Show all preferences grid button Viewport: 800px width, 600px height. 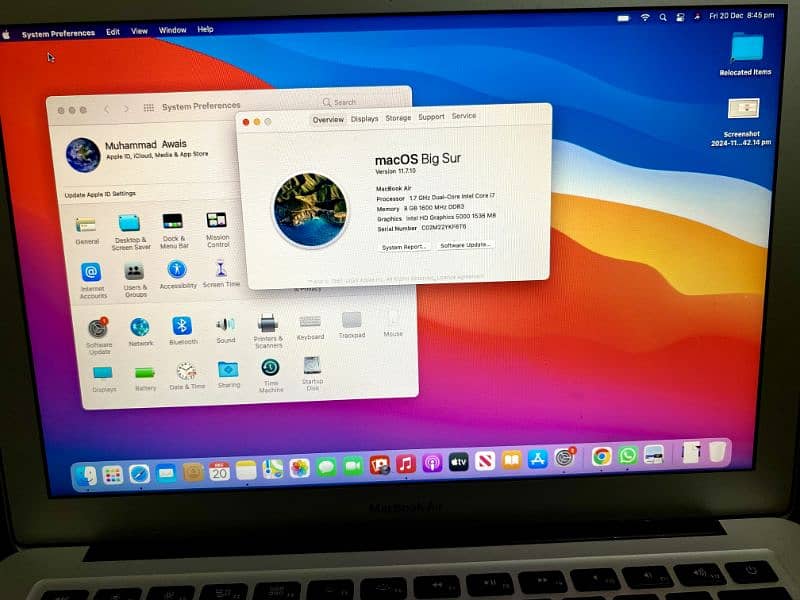pos(149,108)
